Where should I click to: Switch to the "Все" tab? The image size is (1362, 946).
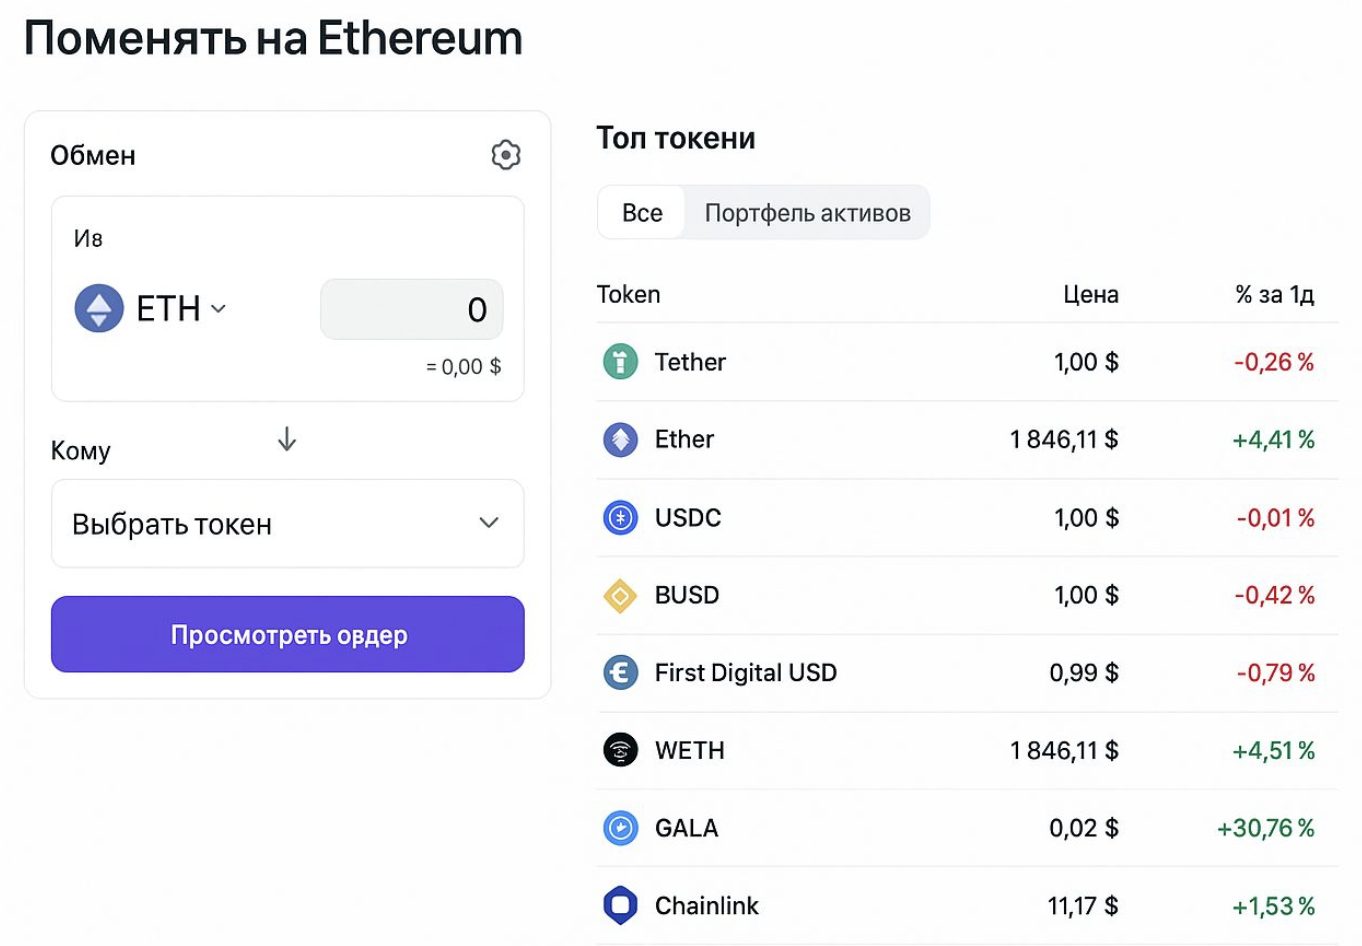click(642, 213)
